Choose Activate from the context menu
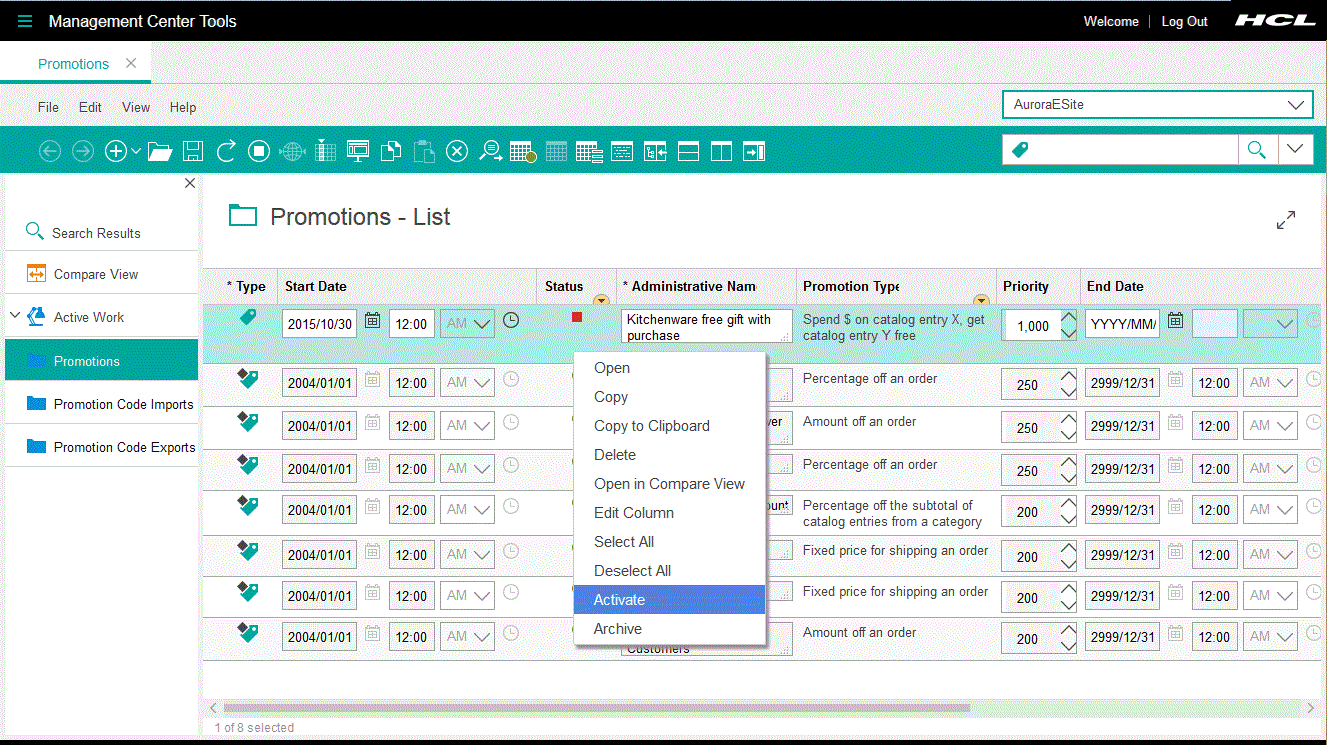Viewport: 1327px width, 745px height. [619, 600]
